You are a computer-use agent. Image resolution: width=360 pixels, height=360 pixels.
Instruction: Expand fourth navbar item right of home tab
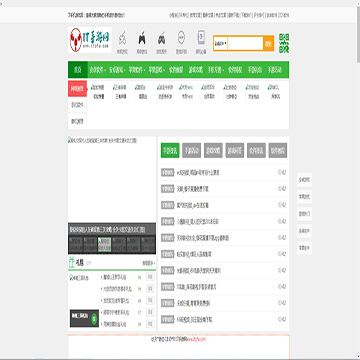click(x=157, y=70)
